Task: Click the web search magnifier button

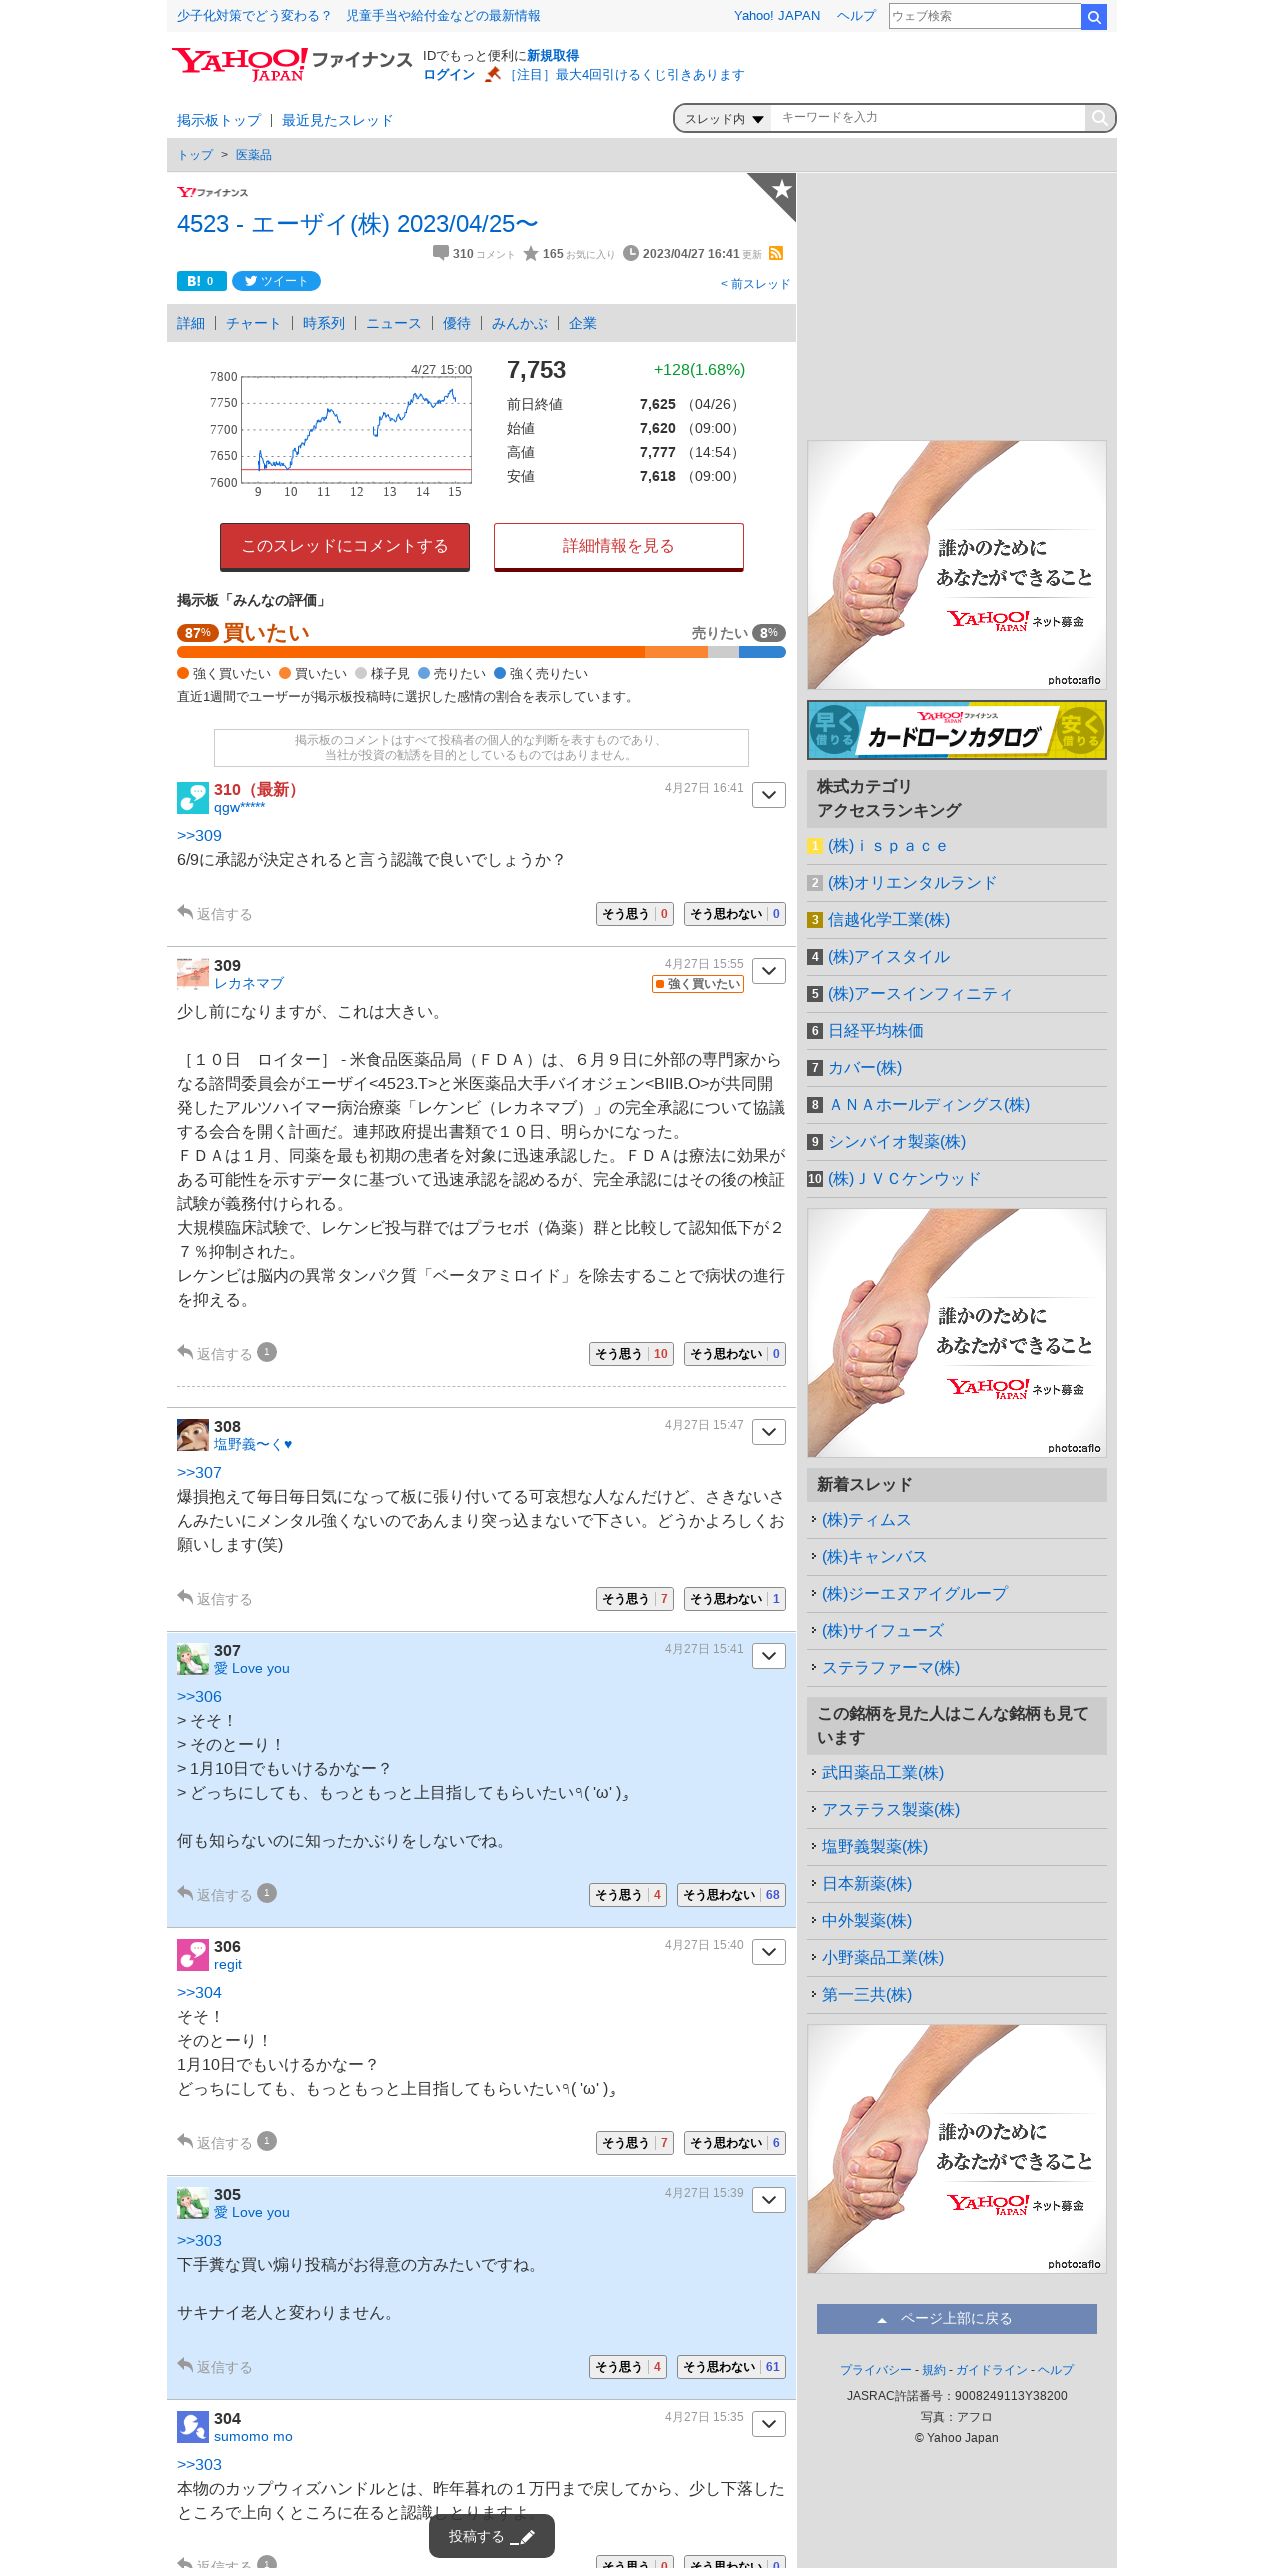Action: 1094,16
